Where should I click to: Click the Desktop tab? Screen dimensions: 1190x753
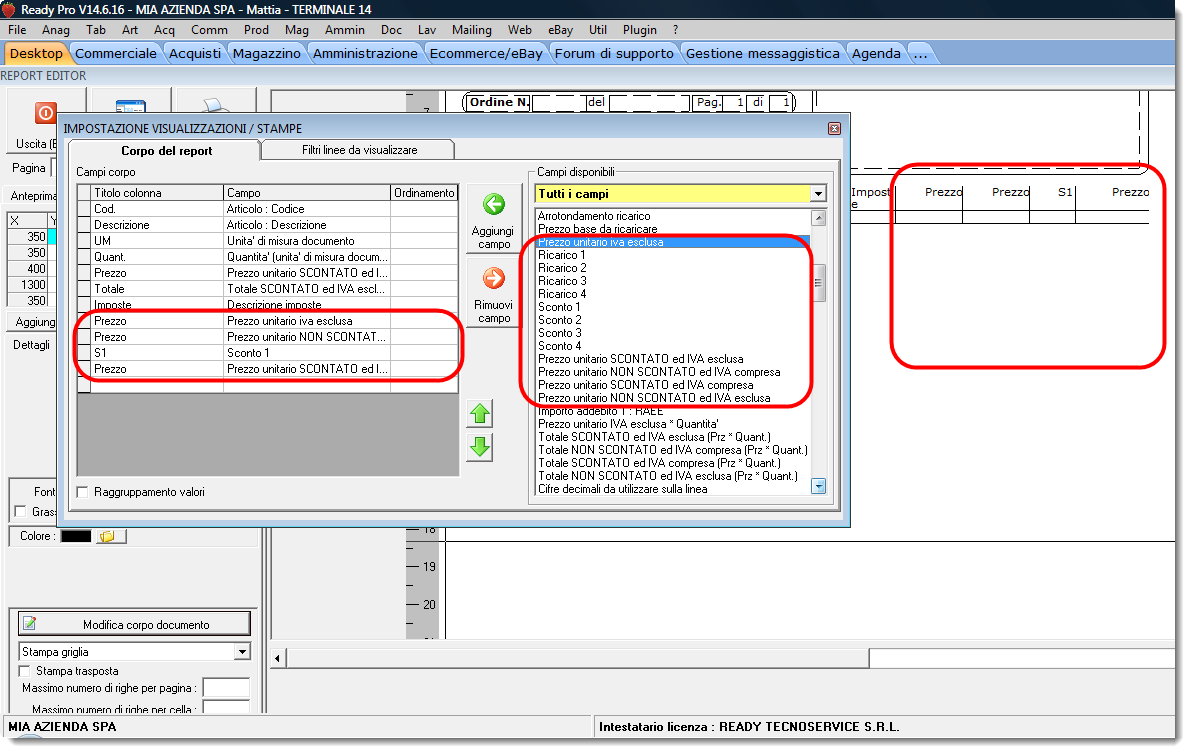[x=36, y=53]
